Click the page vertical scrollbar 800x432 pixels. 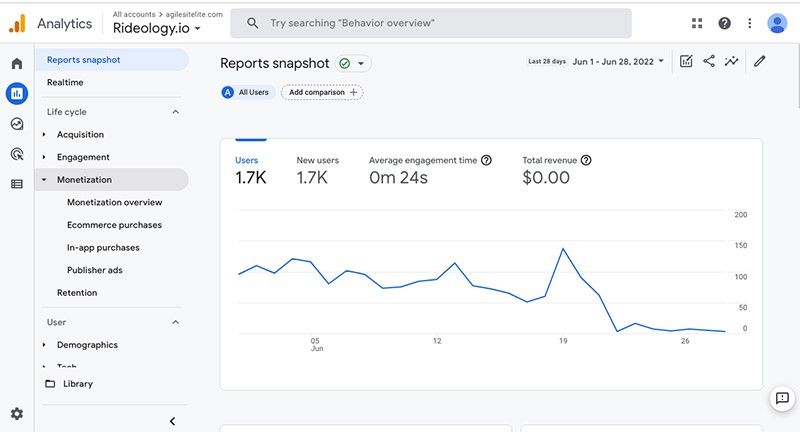798,77
